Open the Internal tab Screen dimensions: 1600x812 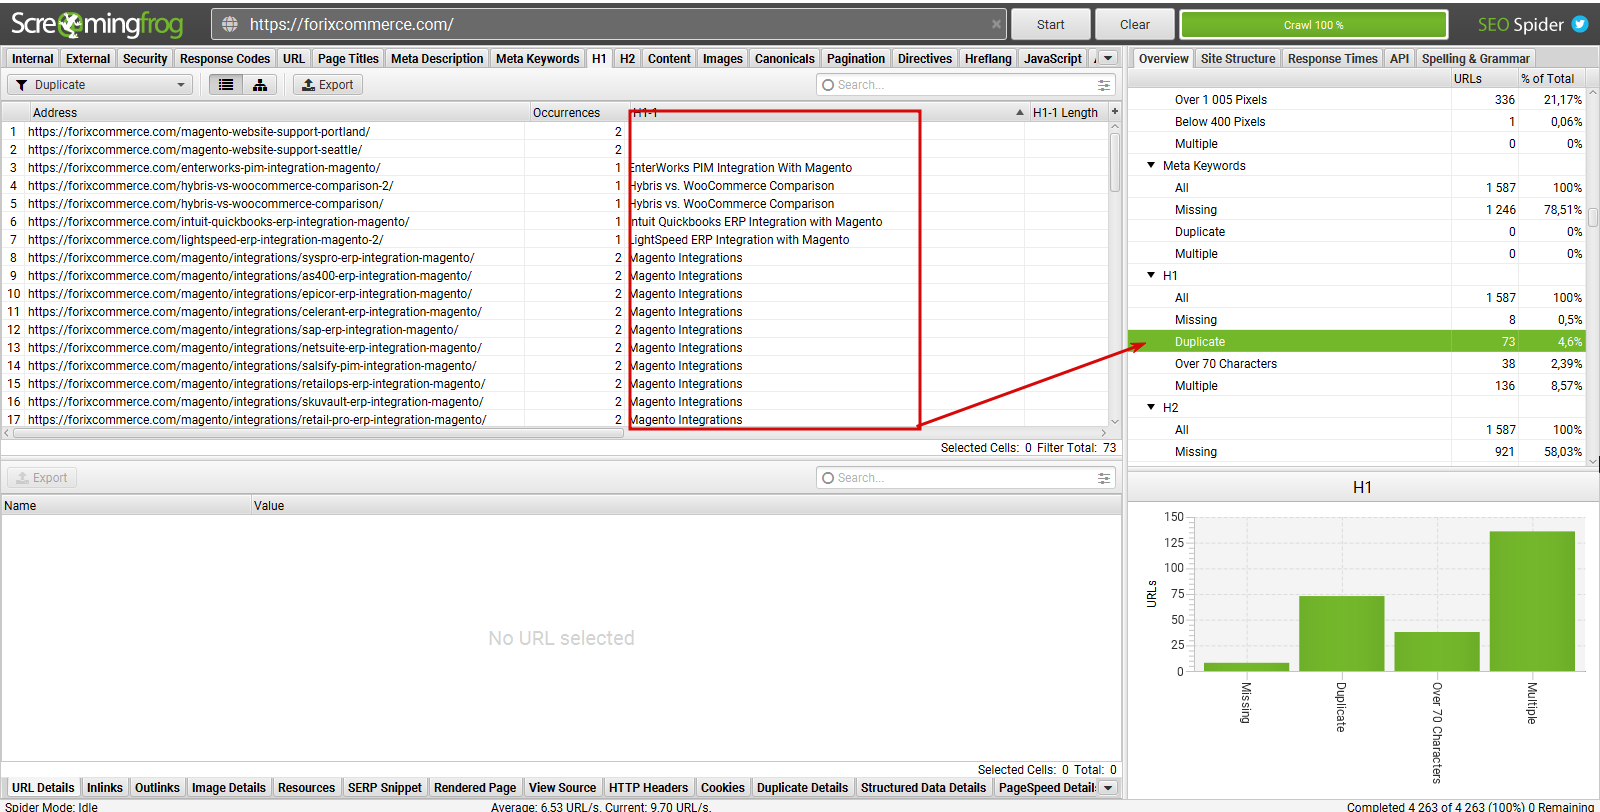coord(33,58)
